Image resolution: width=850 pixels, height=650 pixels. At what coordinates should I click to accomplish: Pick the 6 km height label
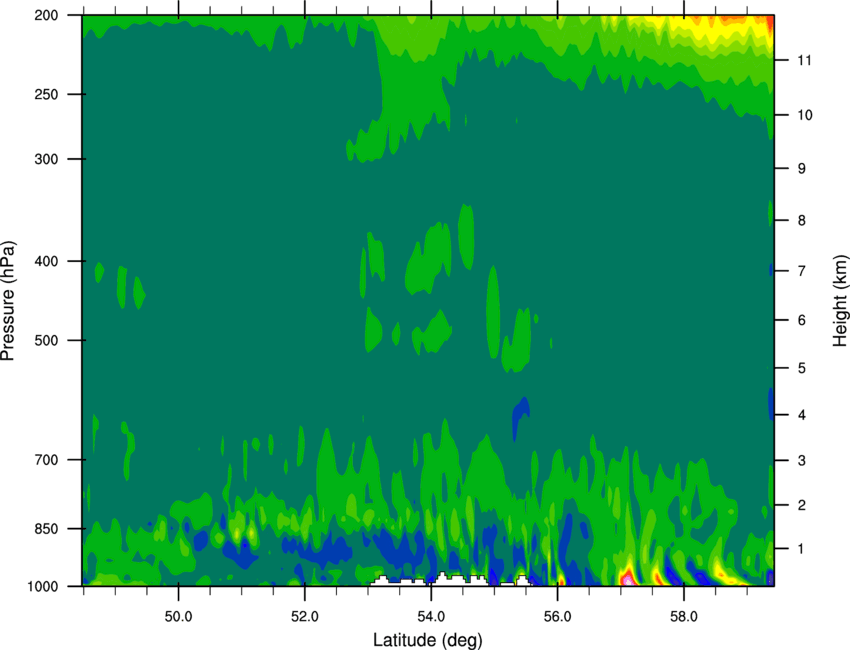point(802,320)
